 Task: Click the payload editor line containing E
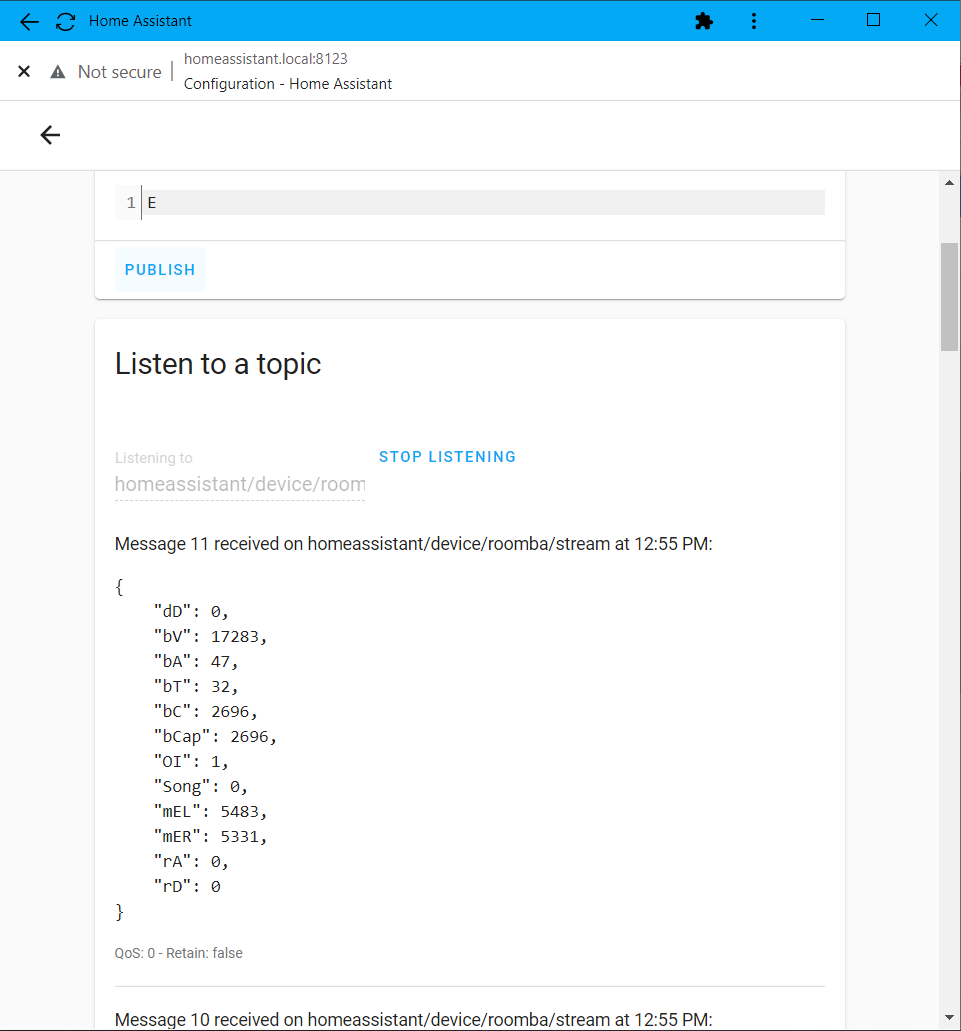(x=483, y=203)
